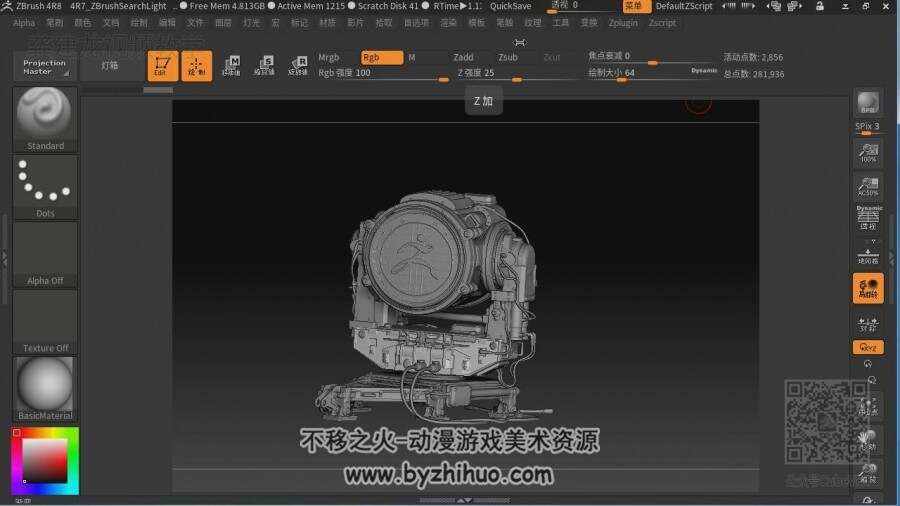Adjust the Rgb 强度 100 slider

[x=383, y=73]
